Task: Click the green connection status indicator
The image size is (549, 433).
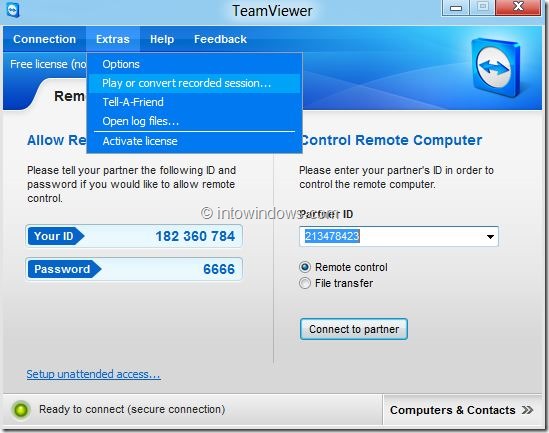Action: point(21,410)
